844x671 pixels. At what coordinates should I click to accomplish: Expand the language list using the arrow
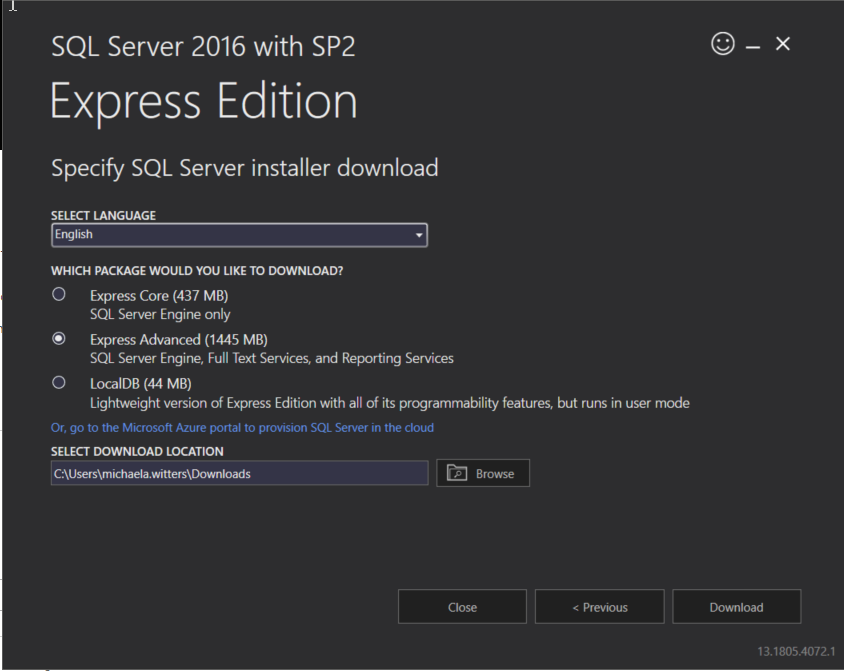click(x=419, y=235)
